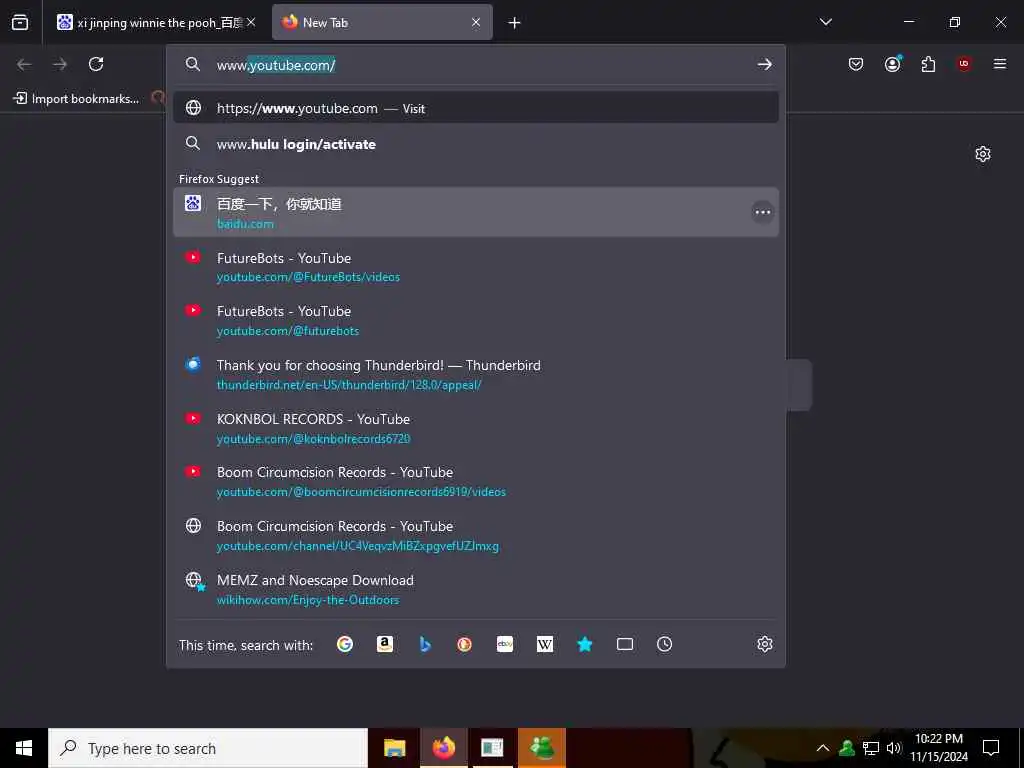Open Firefox View icon in tab strip

pos(20,22)
